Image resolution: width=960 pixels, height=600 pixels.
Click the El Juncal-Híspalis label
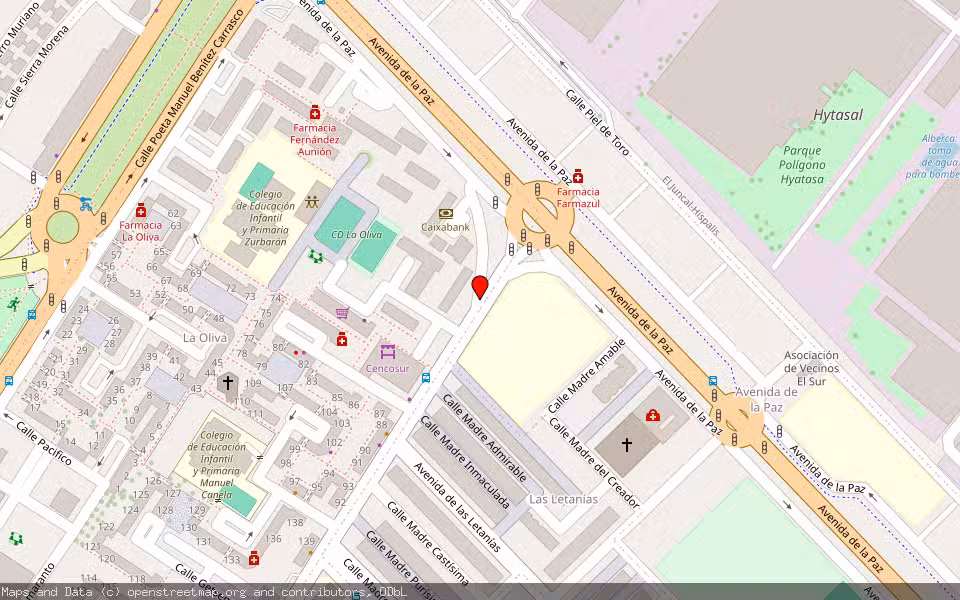[691, 206]
